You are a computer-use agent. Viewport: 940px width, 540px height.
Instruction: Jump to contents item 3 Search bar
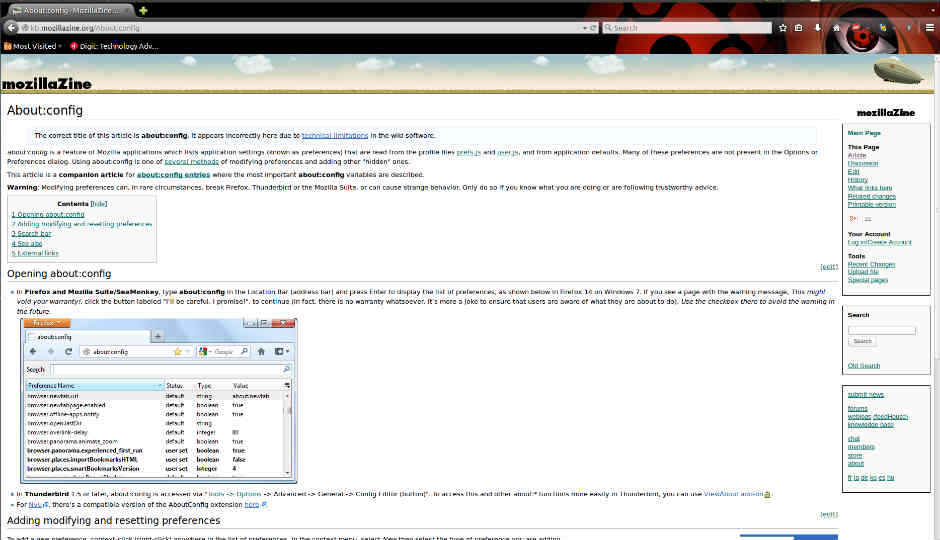pos(31,233)
